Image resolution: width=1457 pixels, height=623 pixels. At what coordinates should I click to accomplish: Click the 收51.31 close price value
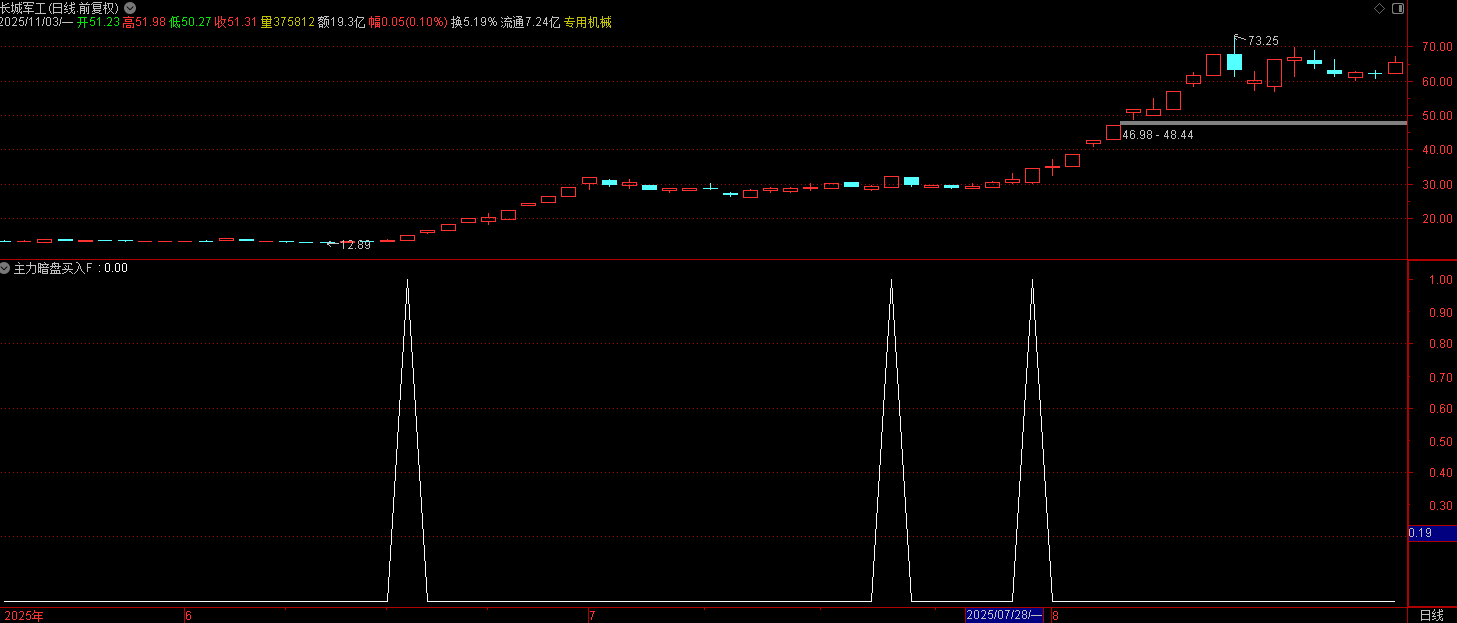[x=236, y=22]
